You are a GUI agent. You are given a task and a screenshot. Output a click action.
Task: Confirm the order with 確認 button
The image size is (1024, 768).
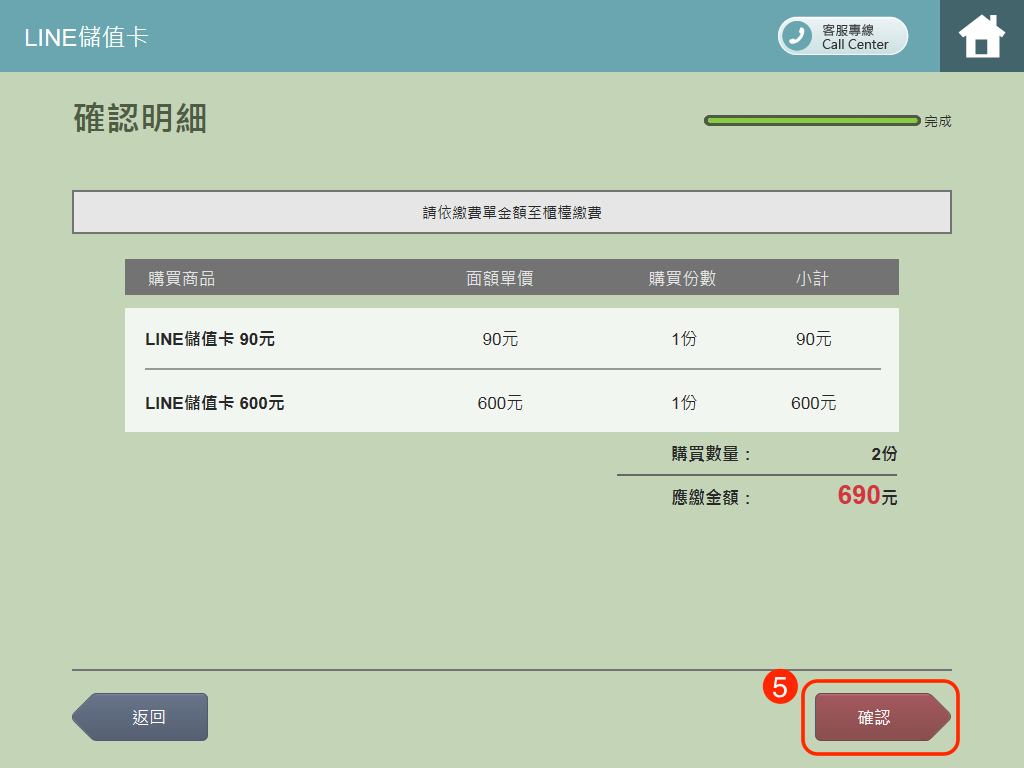point(882,717)
